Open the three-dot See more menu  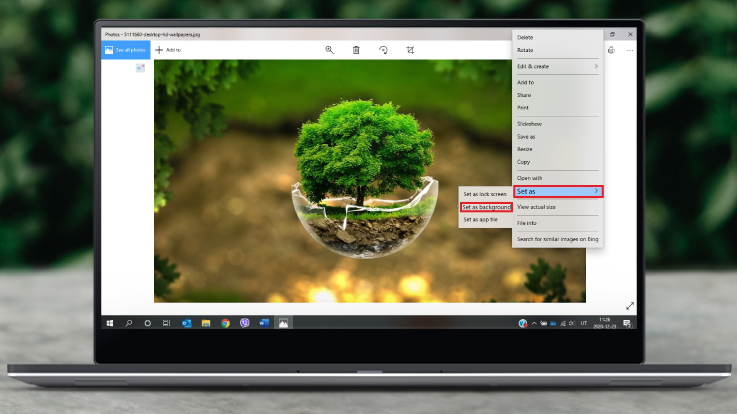[630, 49]
